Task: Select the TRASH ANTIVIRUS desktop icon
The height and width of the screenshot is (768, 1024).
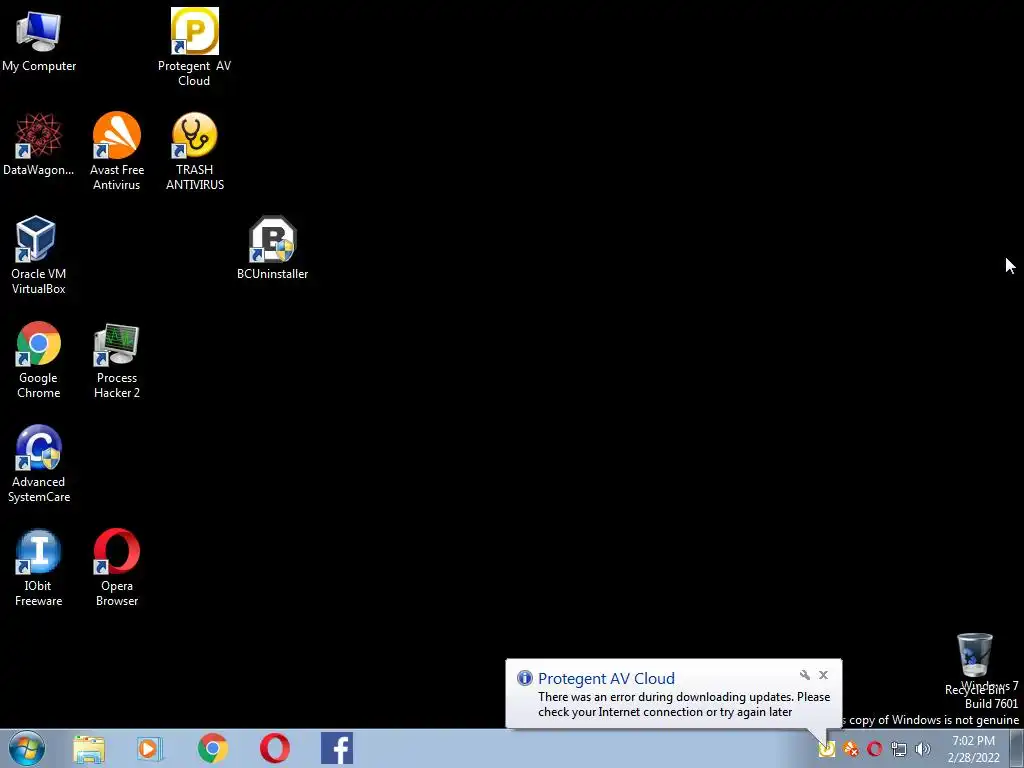Action: pyautogui.click(x=195, y=152)
